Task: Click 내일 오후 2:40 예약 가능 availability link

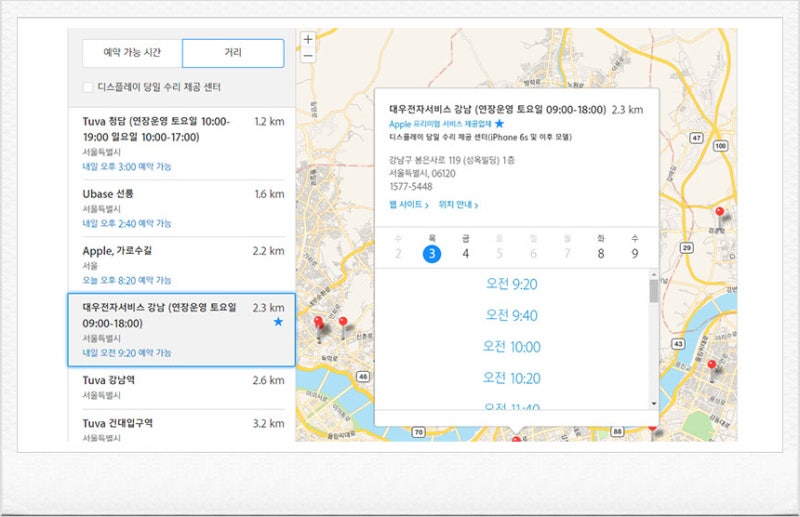Action: pos(127,224)
